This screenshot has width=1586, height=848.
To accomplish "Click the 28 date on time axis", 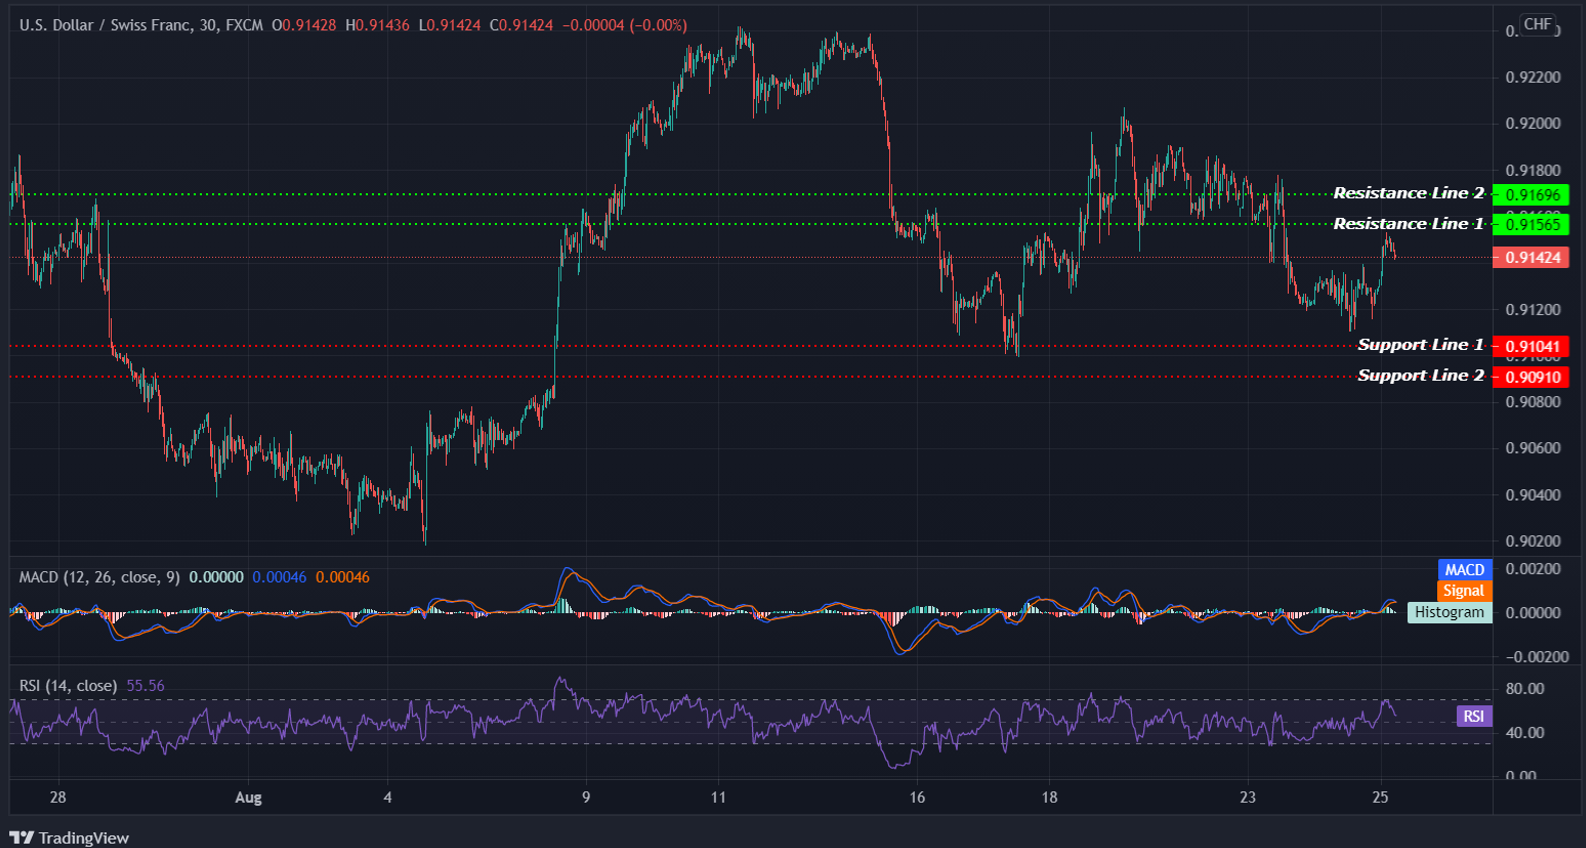I will coord(58,798).
